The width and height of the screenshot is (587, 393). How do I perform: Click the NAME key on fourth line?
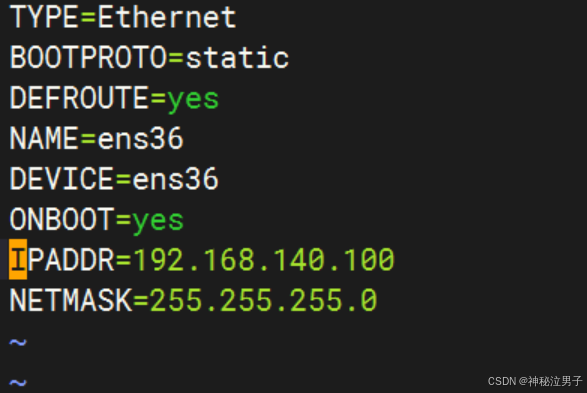point(44,138)
